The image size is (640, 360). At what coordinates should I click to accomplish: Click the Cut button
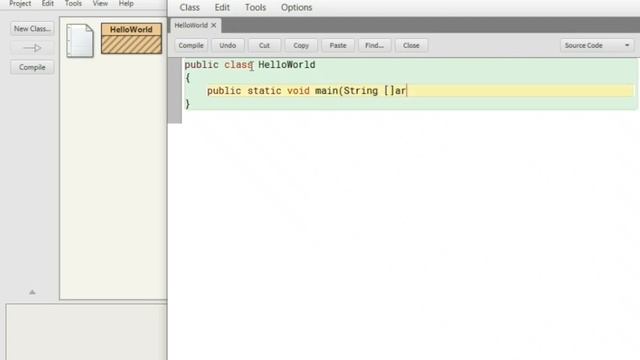tap(264, 45)
